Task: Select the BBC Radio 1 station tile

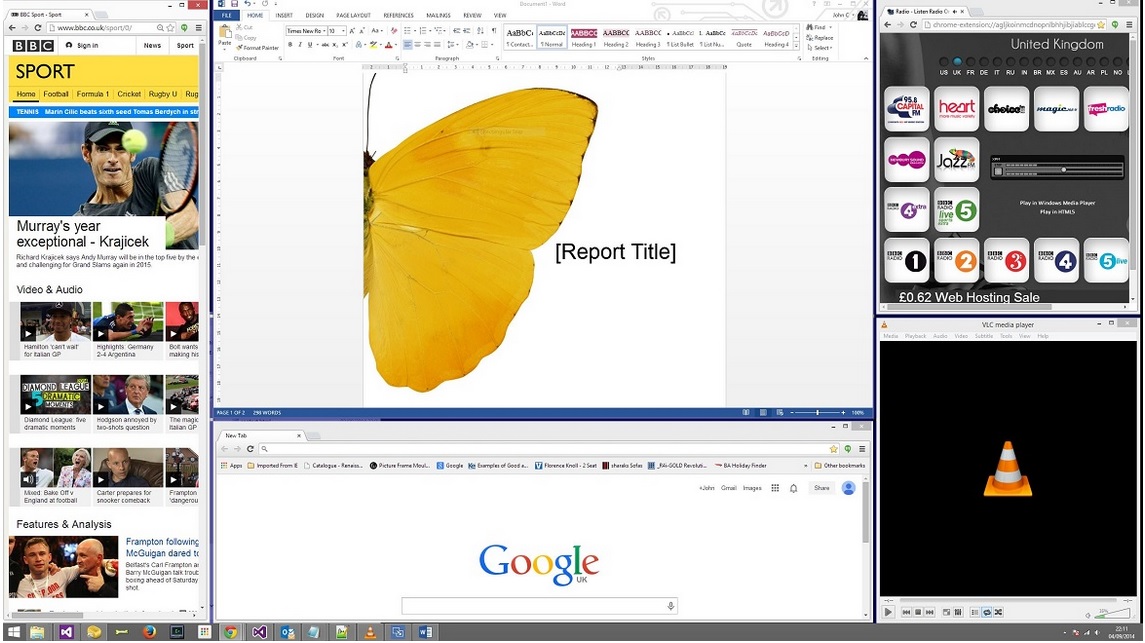Action: pos(907,261)
